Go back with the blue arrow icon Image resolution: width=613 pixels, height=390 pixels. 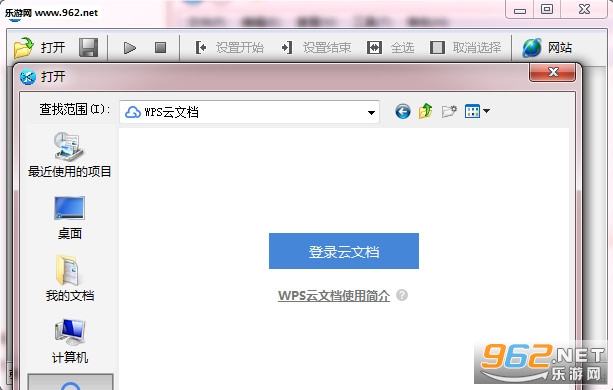(x=403, y=111)
